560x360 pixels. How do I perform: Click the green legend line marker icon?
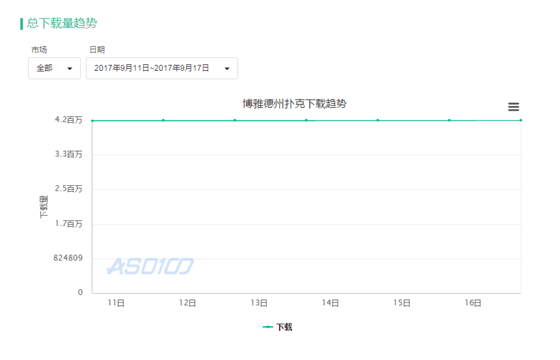coord(268,327)
